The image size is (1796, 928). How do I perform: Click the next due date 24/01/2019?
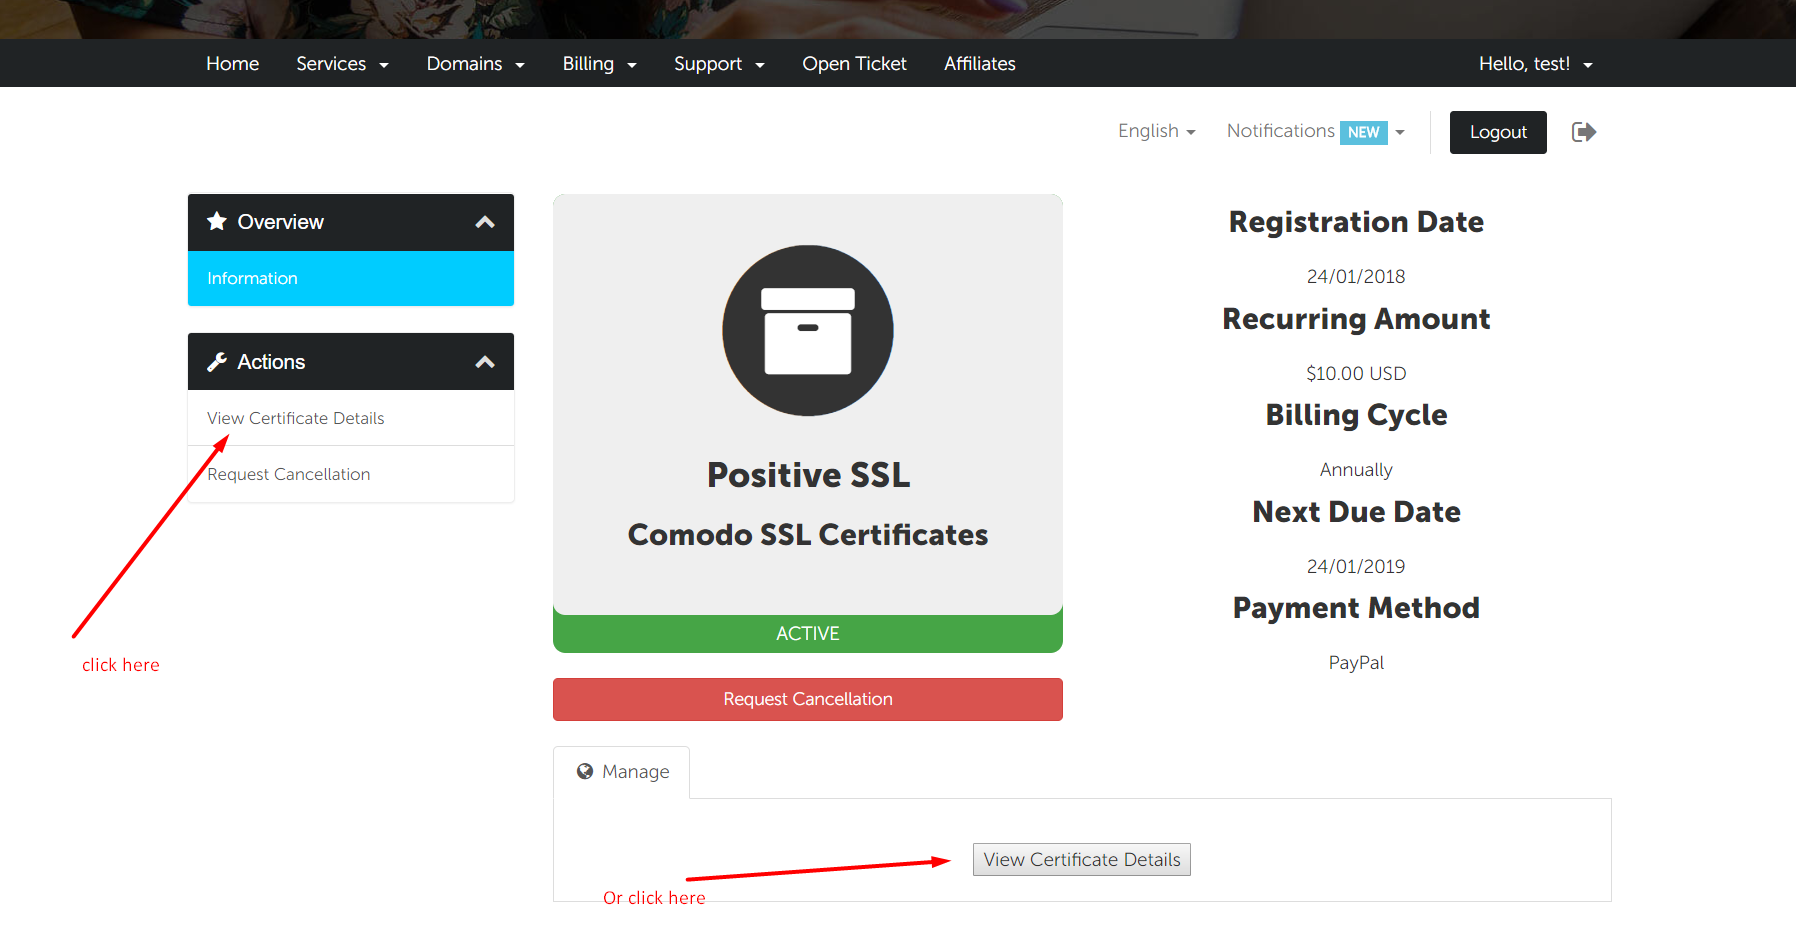coord(1356,567)
